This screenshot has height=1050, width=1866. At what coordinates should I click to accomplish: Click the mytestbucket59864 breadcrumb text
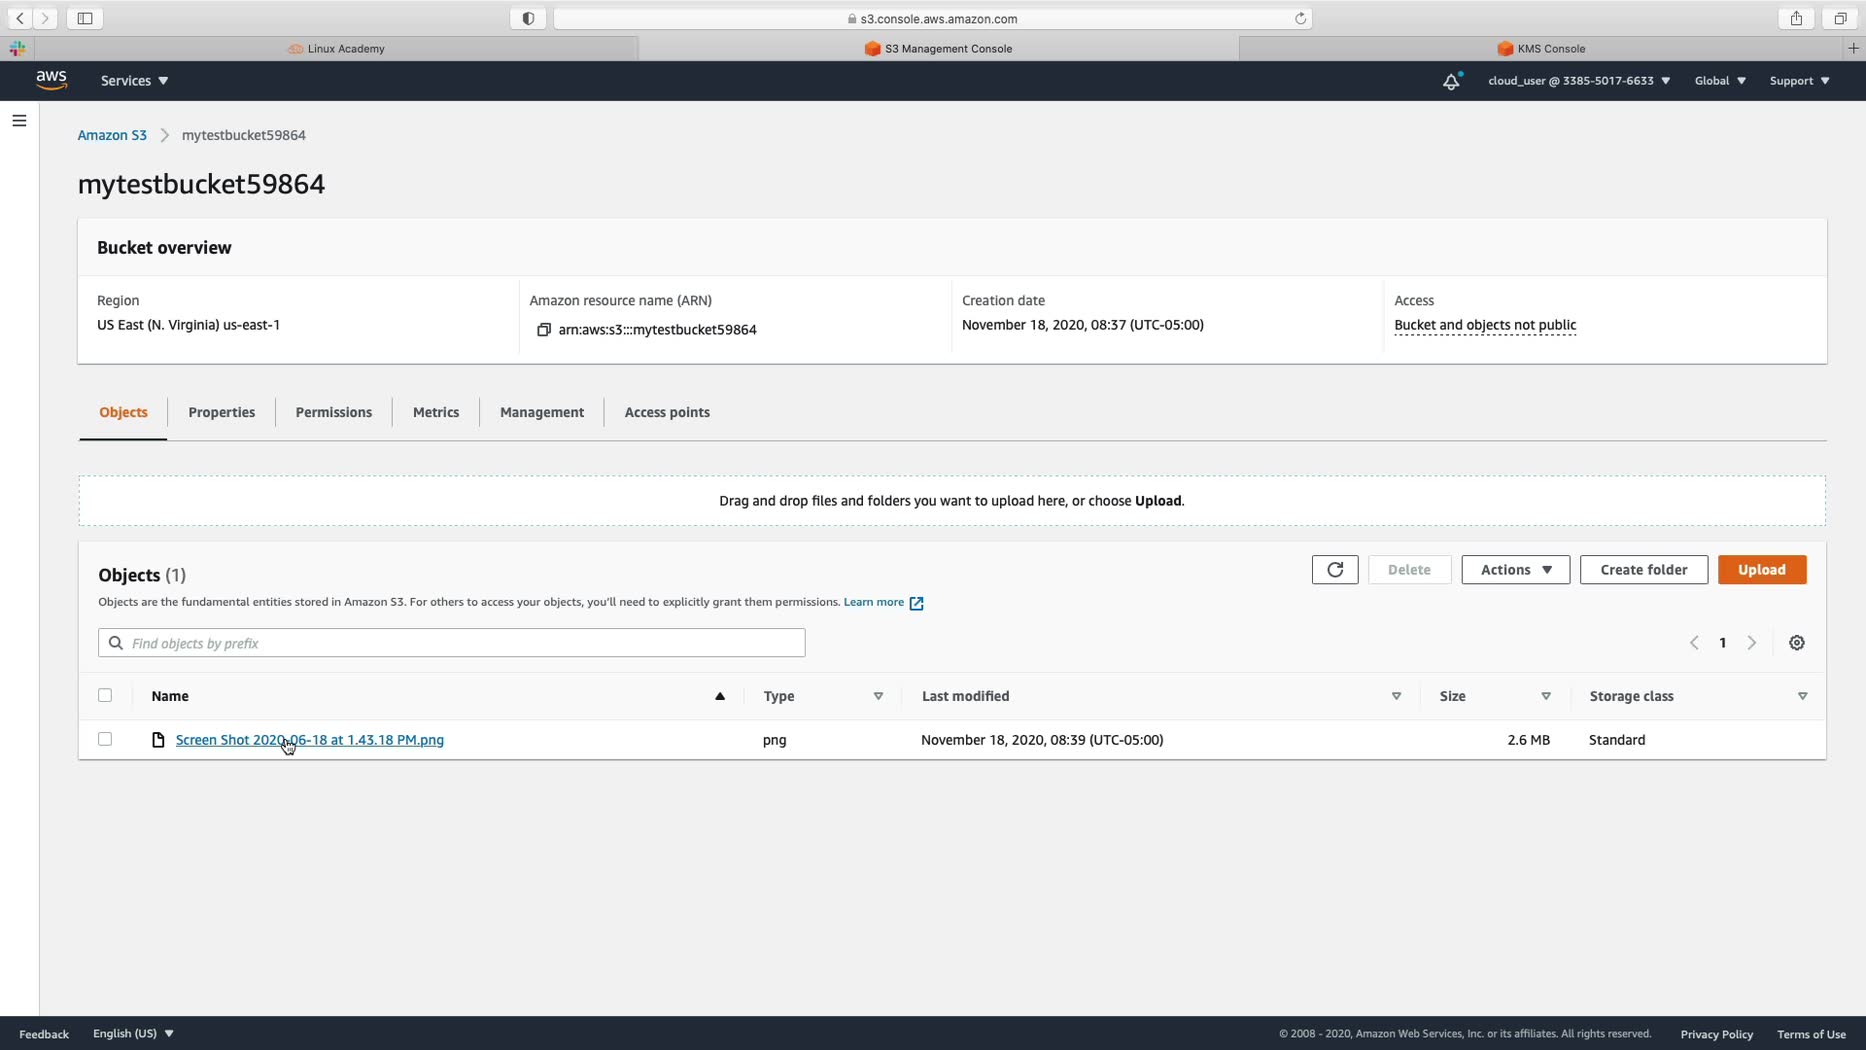(x=244, y=135)
